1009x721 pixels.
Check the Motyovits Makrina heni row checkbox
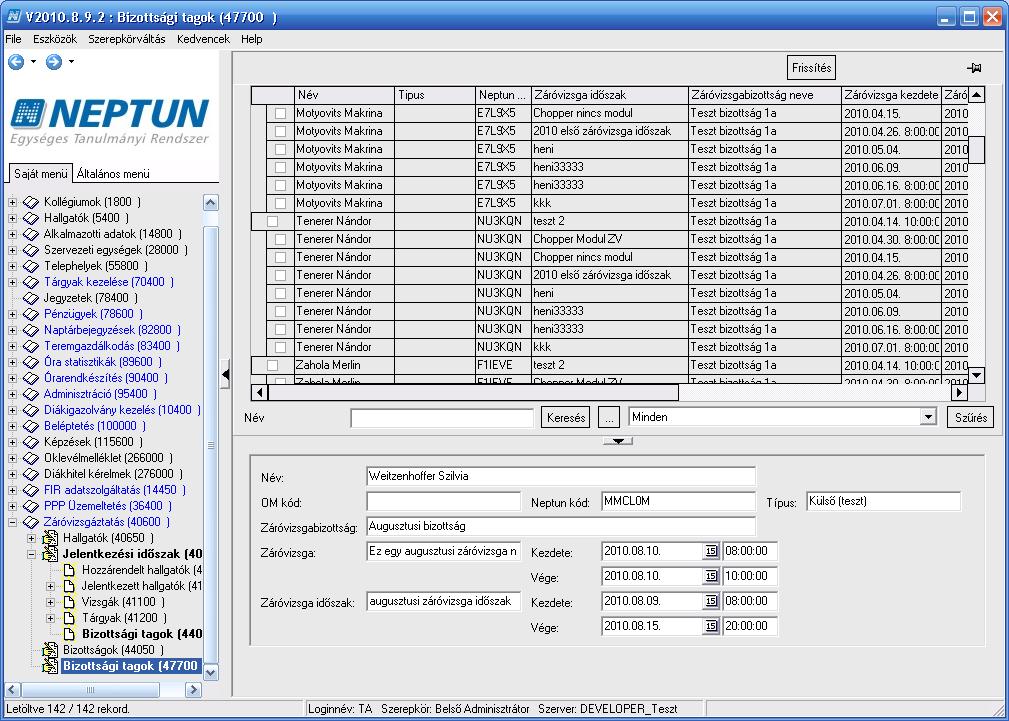click(x=281, y=149)
